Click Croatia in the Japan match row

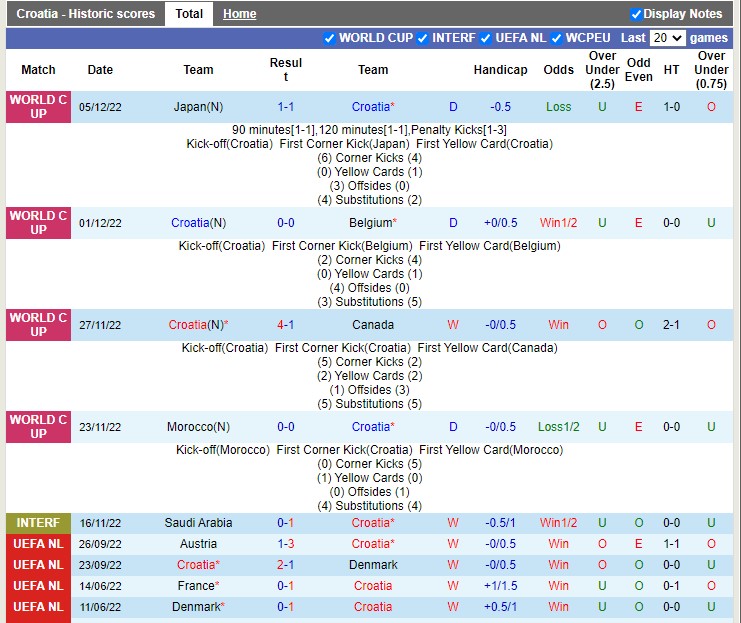[x=373, y=107]
